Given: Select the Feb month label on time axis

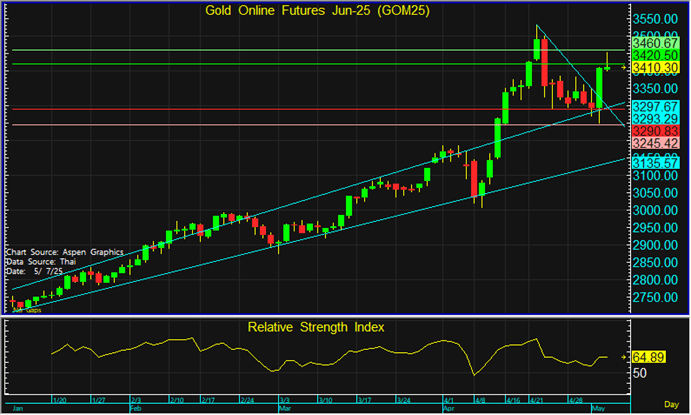Looking at the screenshot, I should pos(136,408).
